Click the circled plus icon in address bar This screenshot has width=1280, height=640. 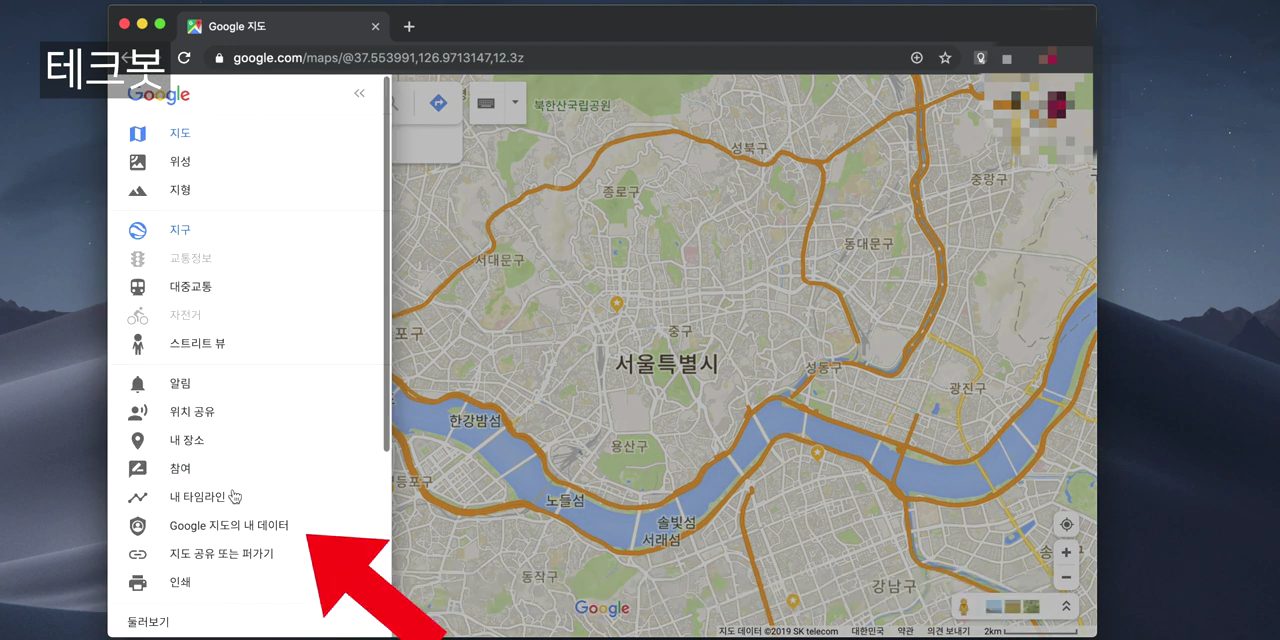click(916, 58)
